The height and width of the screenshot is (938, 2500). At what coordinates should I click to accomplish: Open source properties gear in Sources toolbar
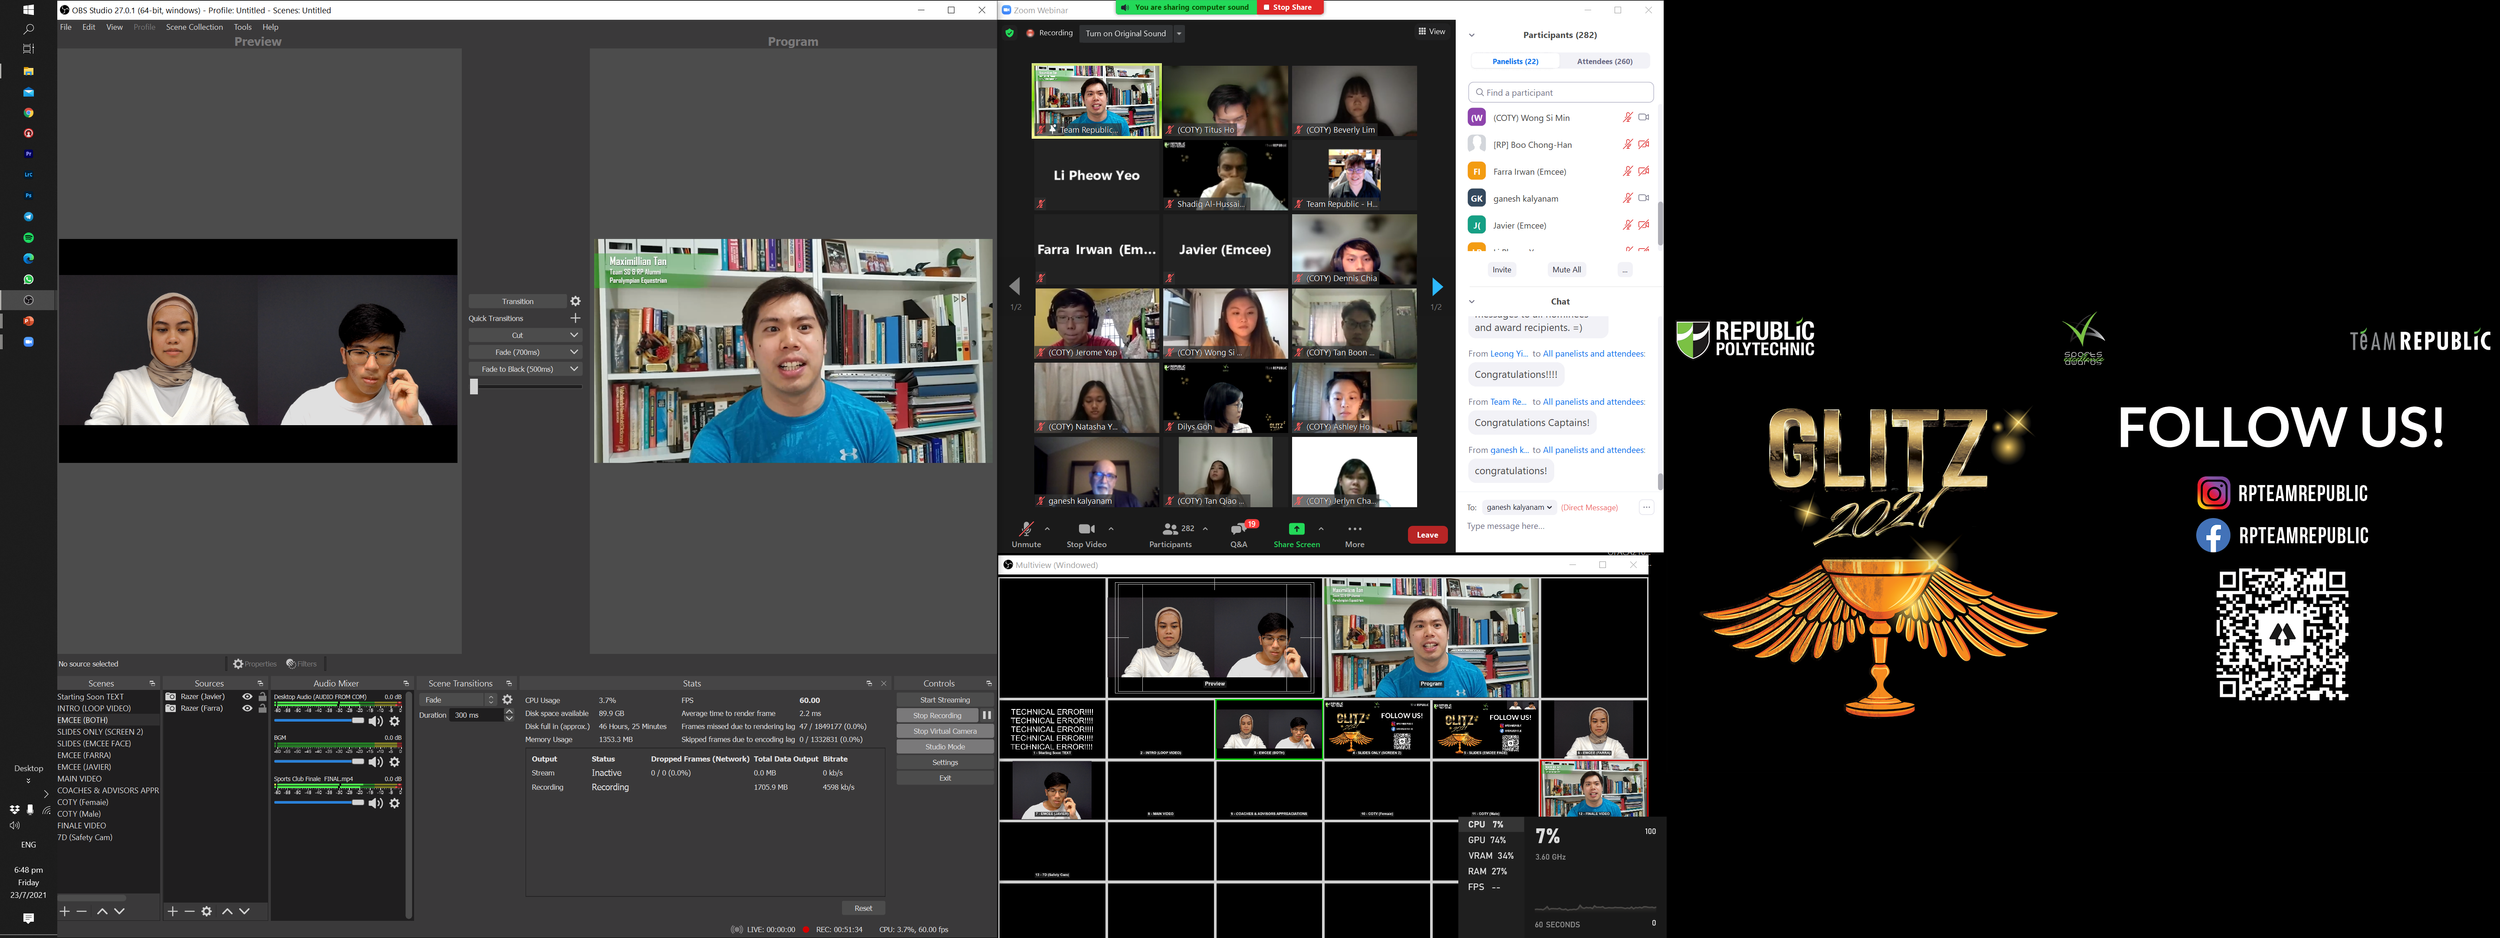pos(207,911)
